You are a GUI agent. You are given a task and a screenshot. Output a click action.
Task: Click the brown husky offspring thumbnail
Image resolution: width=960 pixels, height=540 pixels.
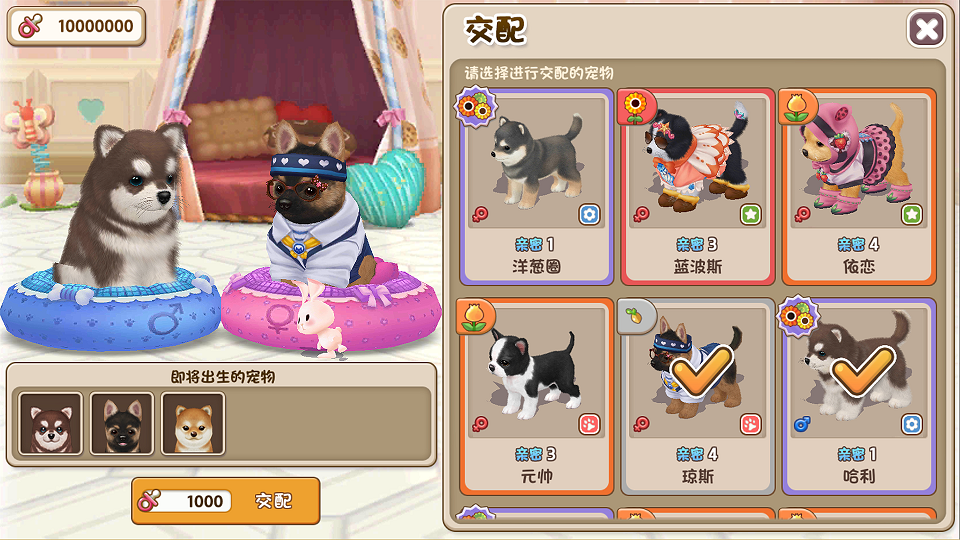click(x=51, y=424)
